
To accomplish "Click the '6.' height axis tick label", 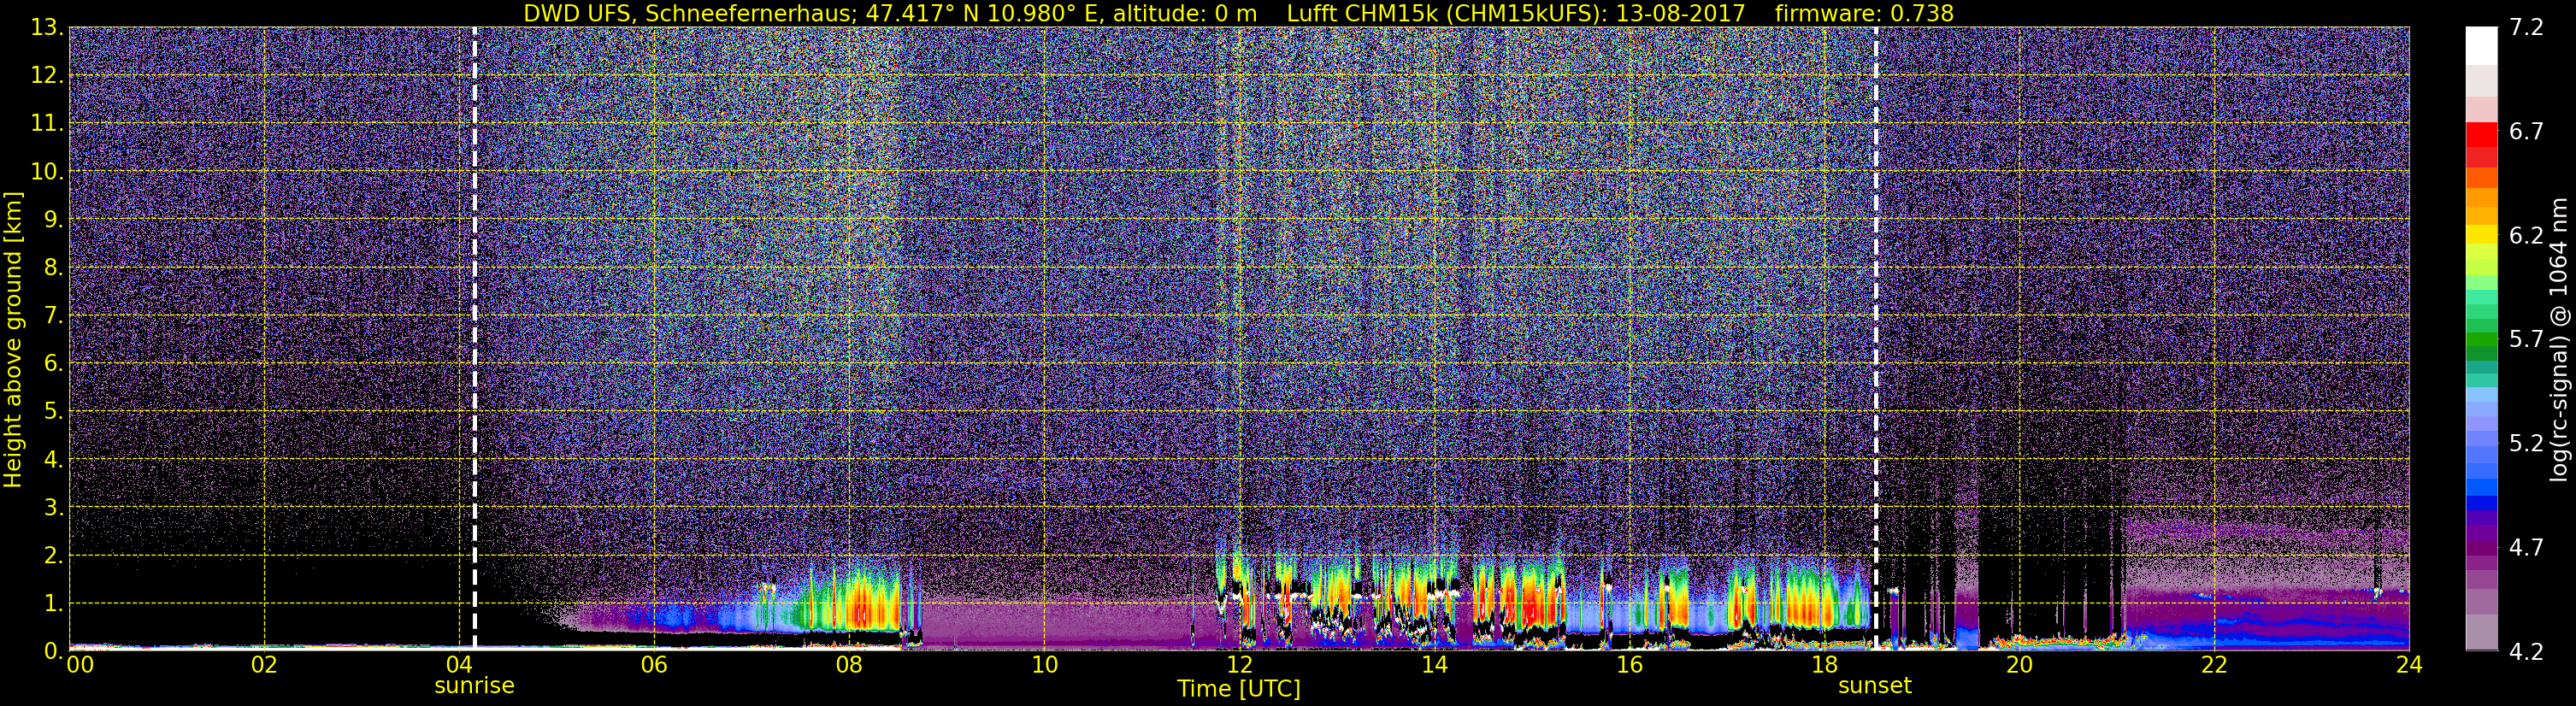I will coord(53,363).
